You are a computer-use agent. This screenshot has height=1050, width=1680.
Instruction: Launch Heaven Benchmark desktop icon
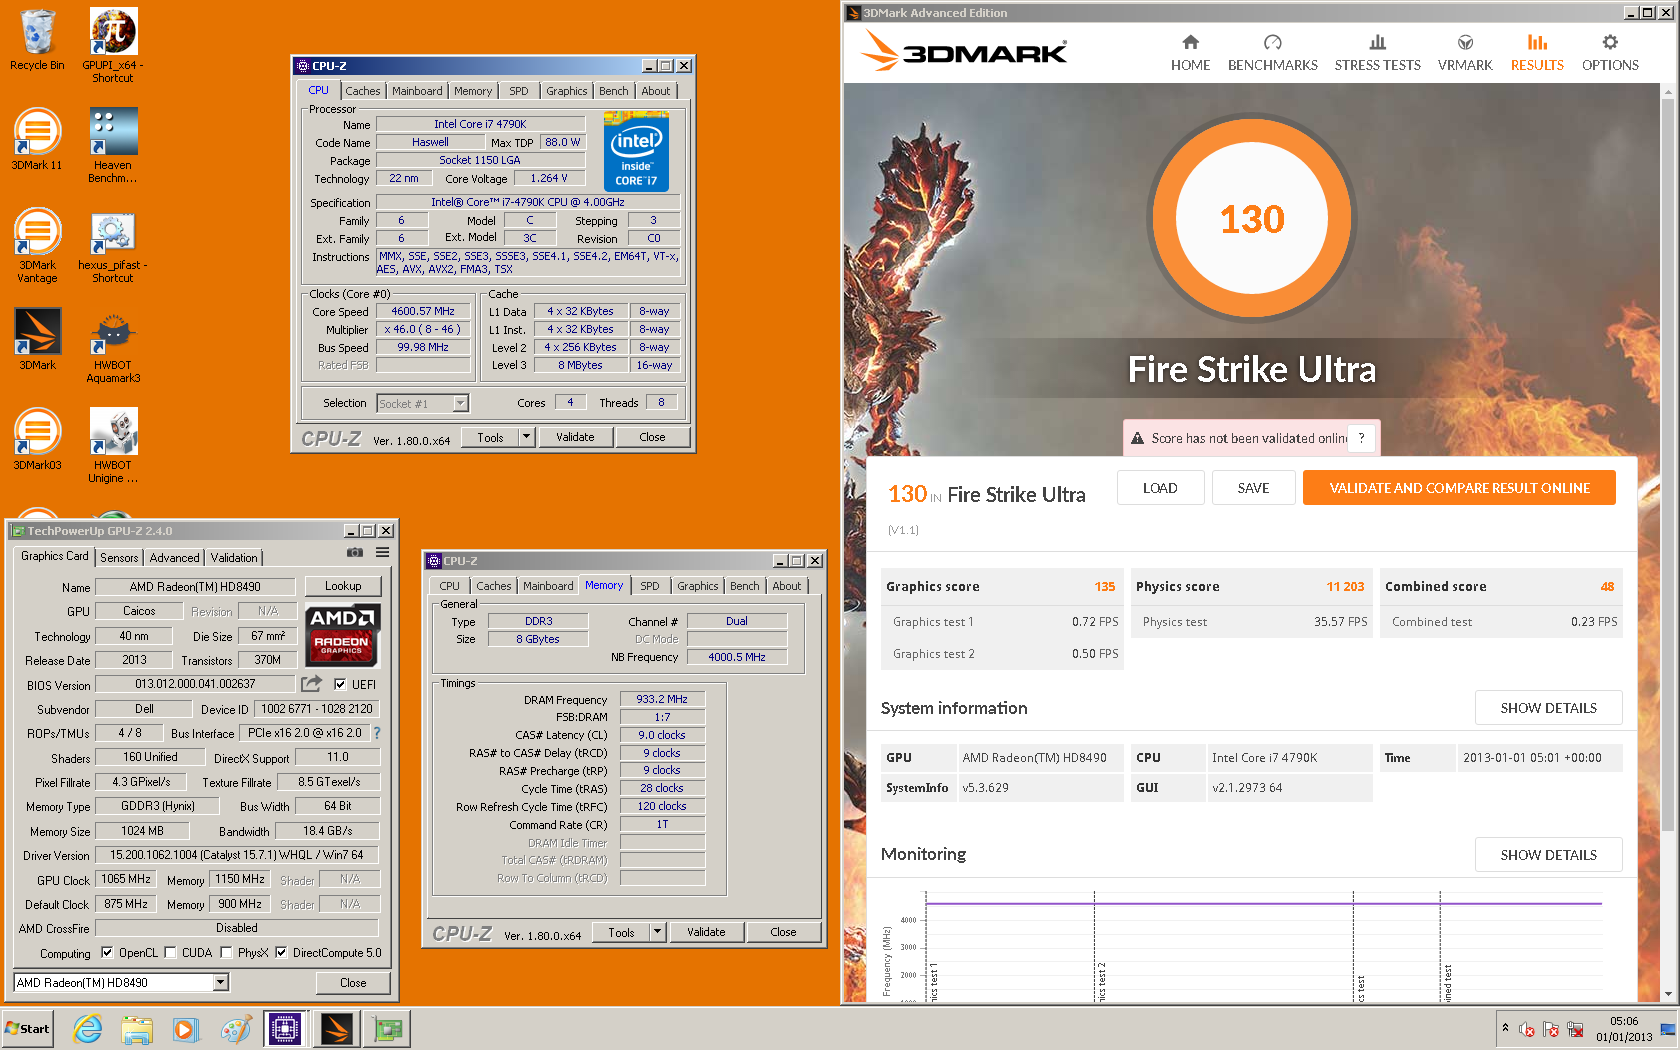point(113,145)
